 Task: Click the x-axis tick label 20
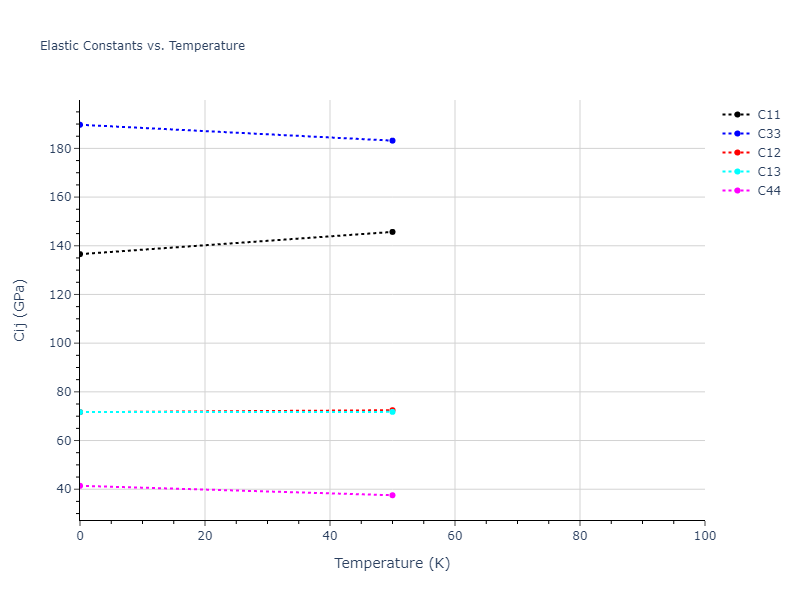205,537
